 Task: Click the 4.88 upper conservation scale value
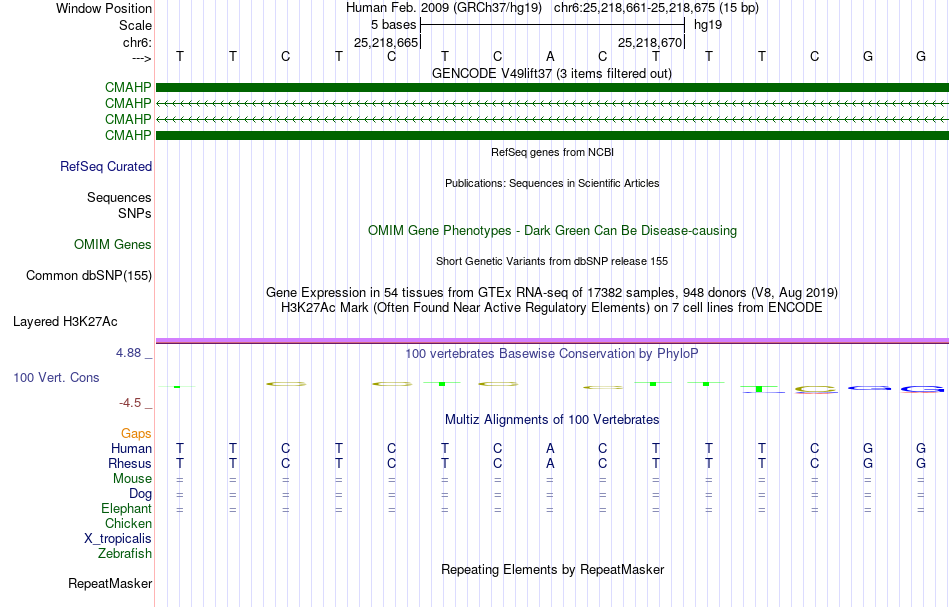click(x=129, y=353)
